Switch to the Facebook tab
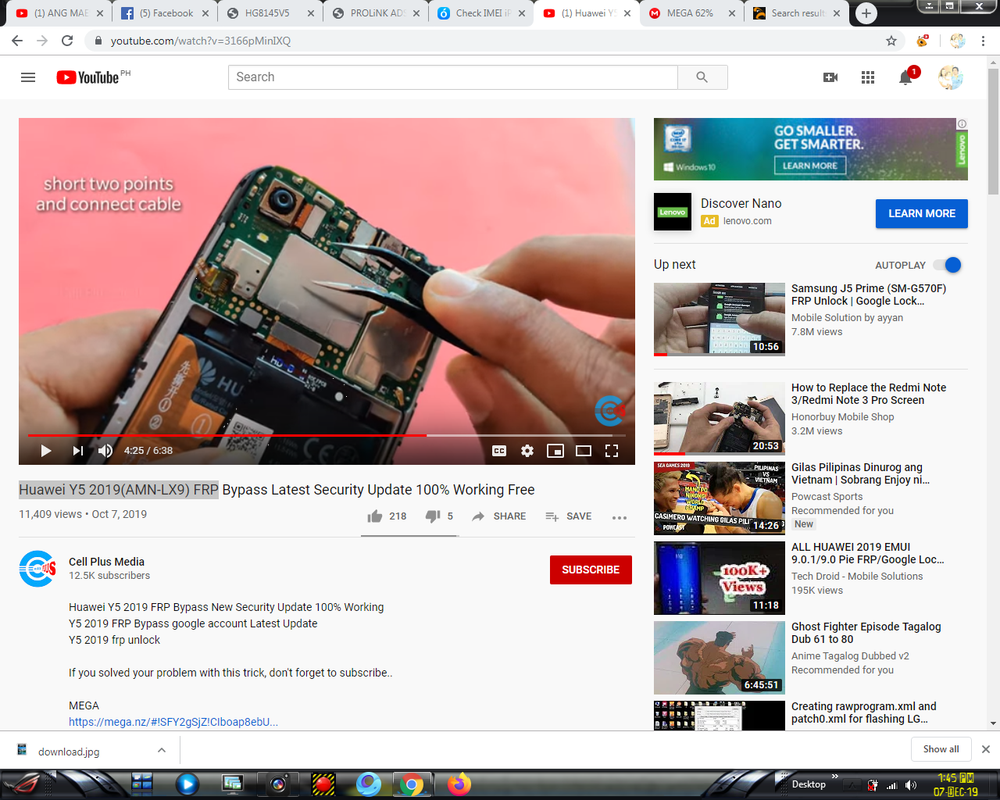The image size is (1000, 800). [x=165, y=13]
